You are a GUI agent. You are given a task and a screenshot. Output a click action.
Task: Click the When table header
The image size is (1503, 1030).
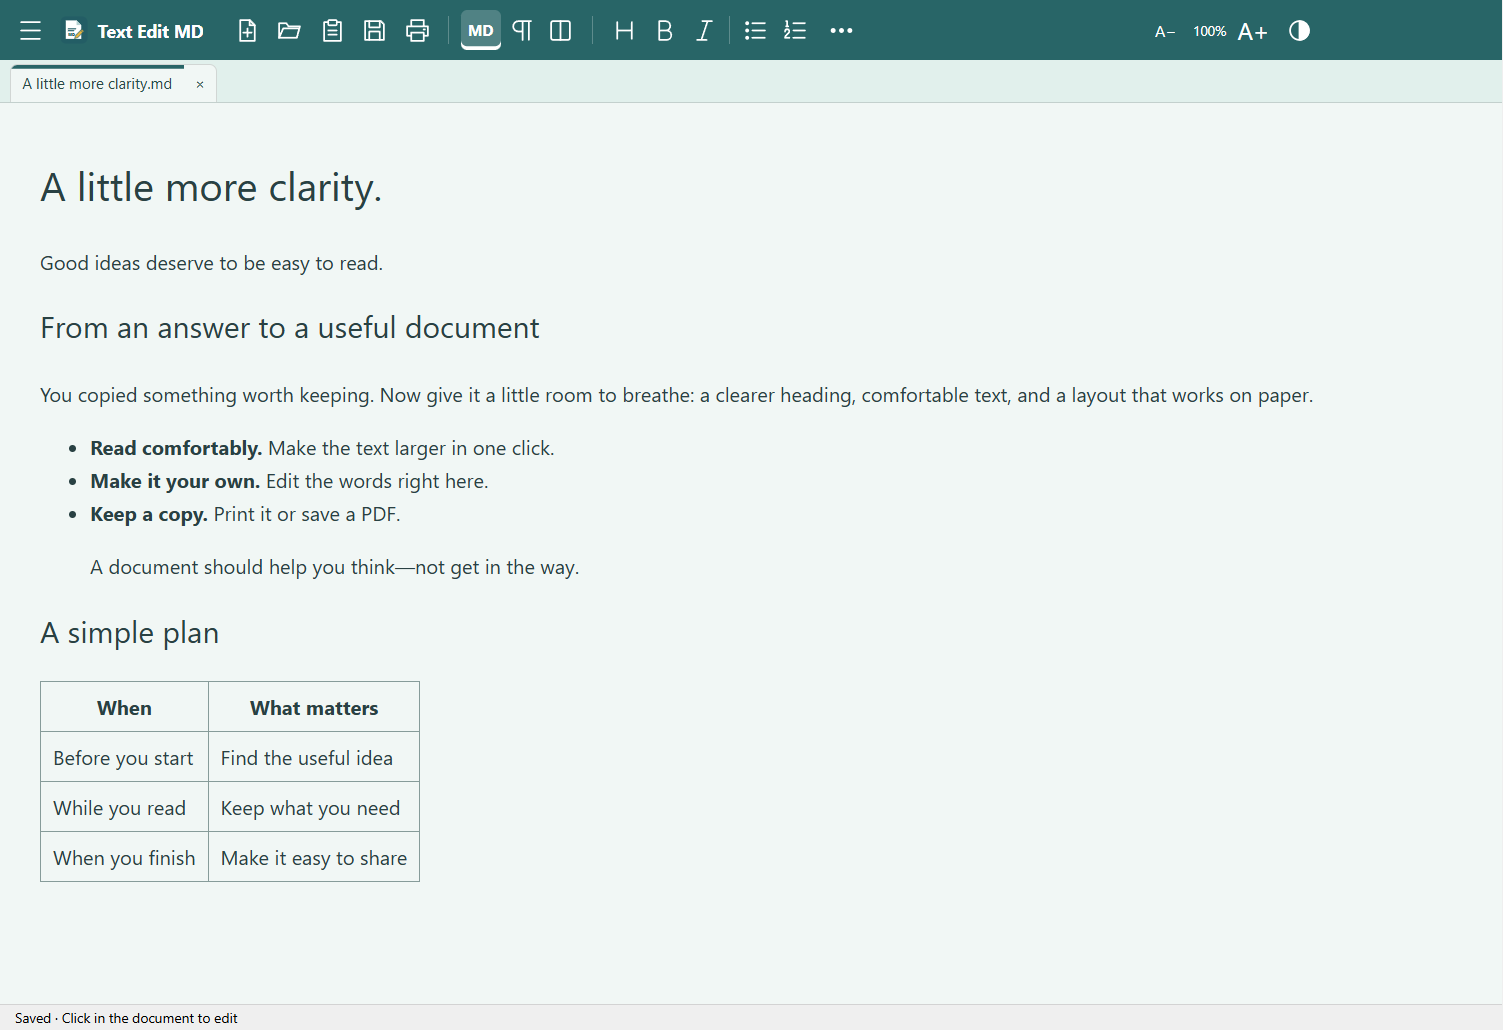[124, 707]
